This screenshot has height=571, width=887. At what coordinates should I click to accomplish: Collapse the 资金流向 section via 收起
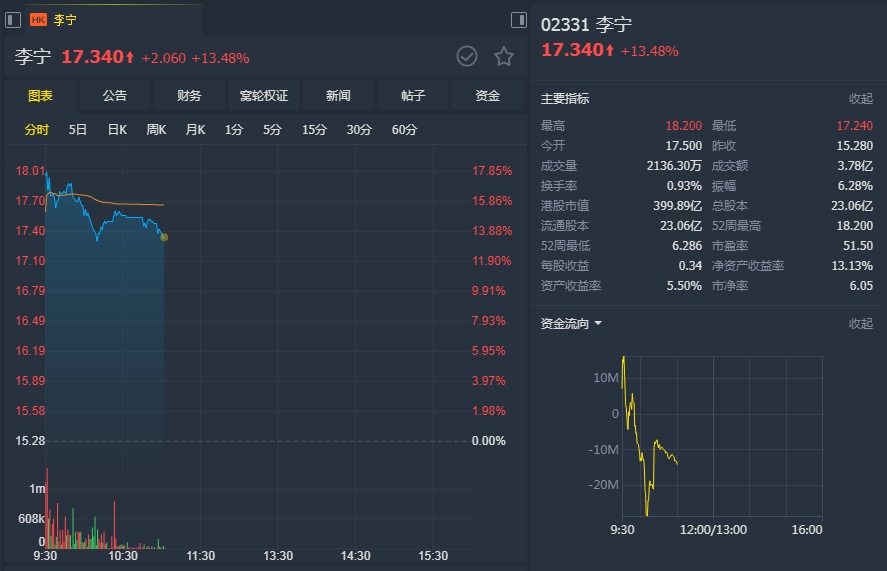click(860, 324)
